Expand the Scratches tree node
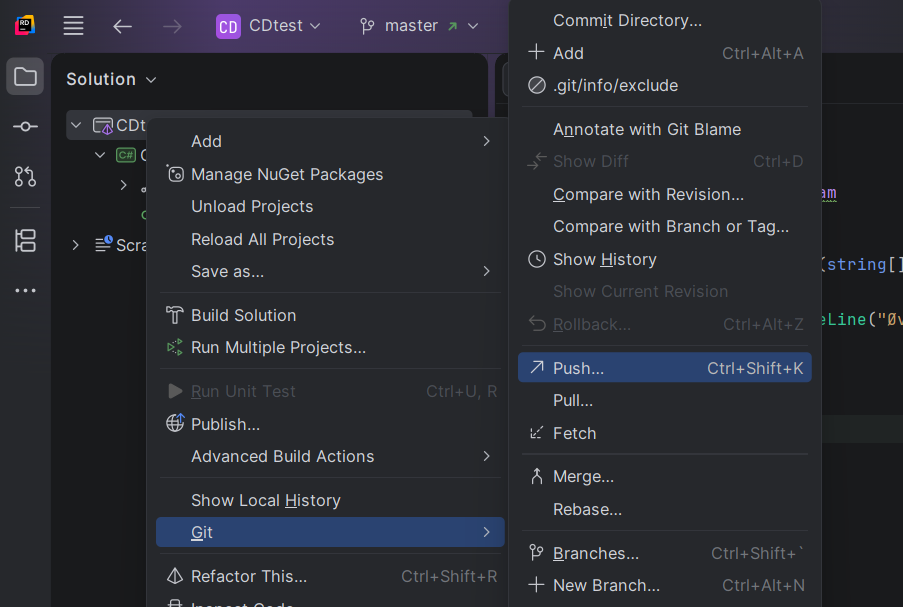 point(75,245)
